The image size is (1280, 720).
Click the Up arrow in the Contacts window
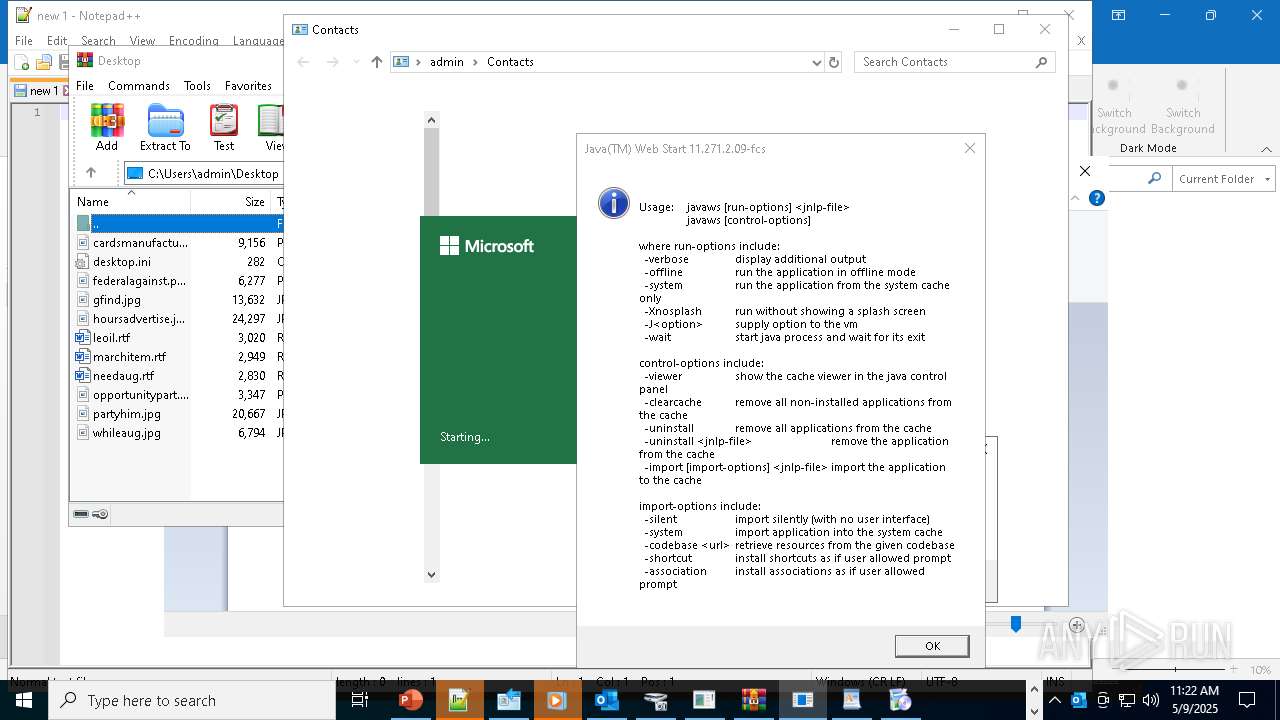[x=376, y=62]
